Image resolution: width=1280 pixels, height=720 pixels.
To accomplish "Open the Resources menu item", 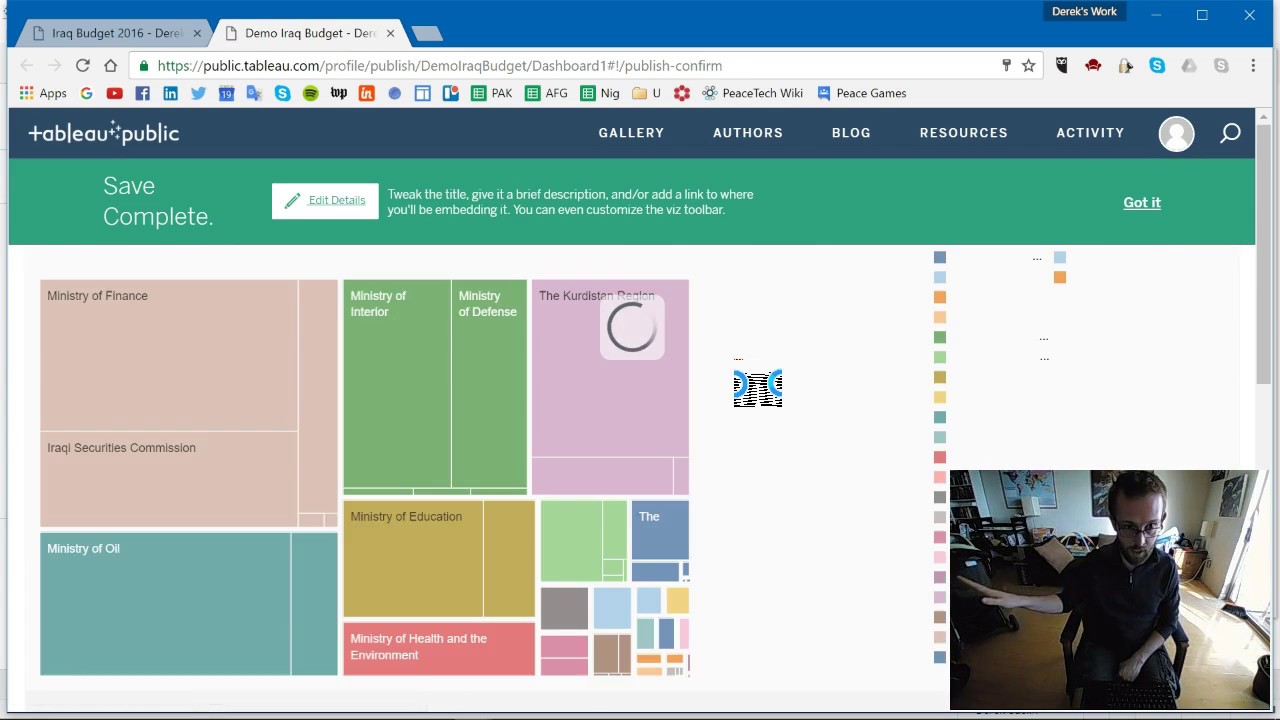I will [x=964, y=133].
